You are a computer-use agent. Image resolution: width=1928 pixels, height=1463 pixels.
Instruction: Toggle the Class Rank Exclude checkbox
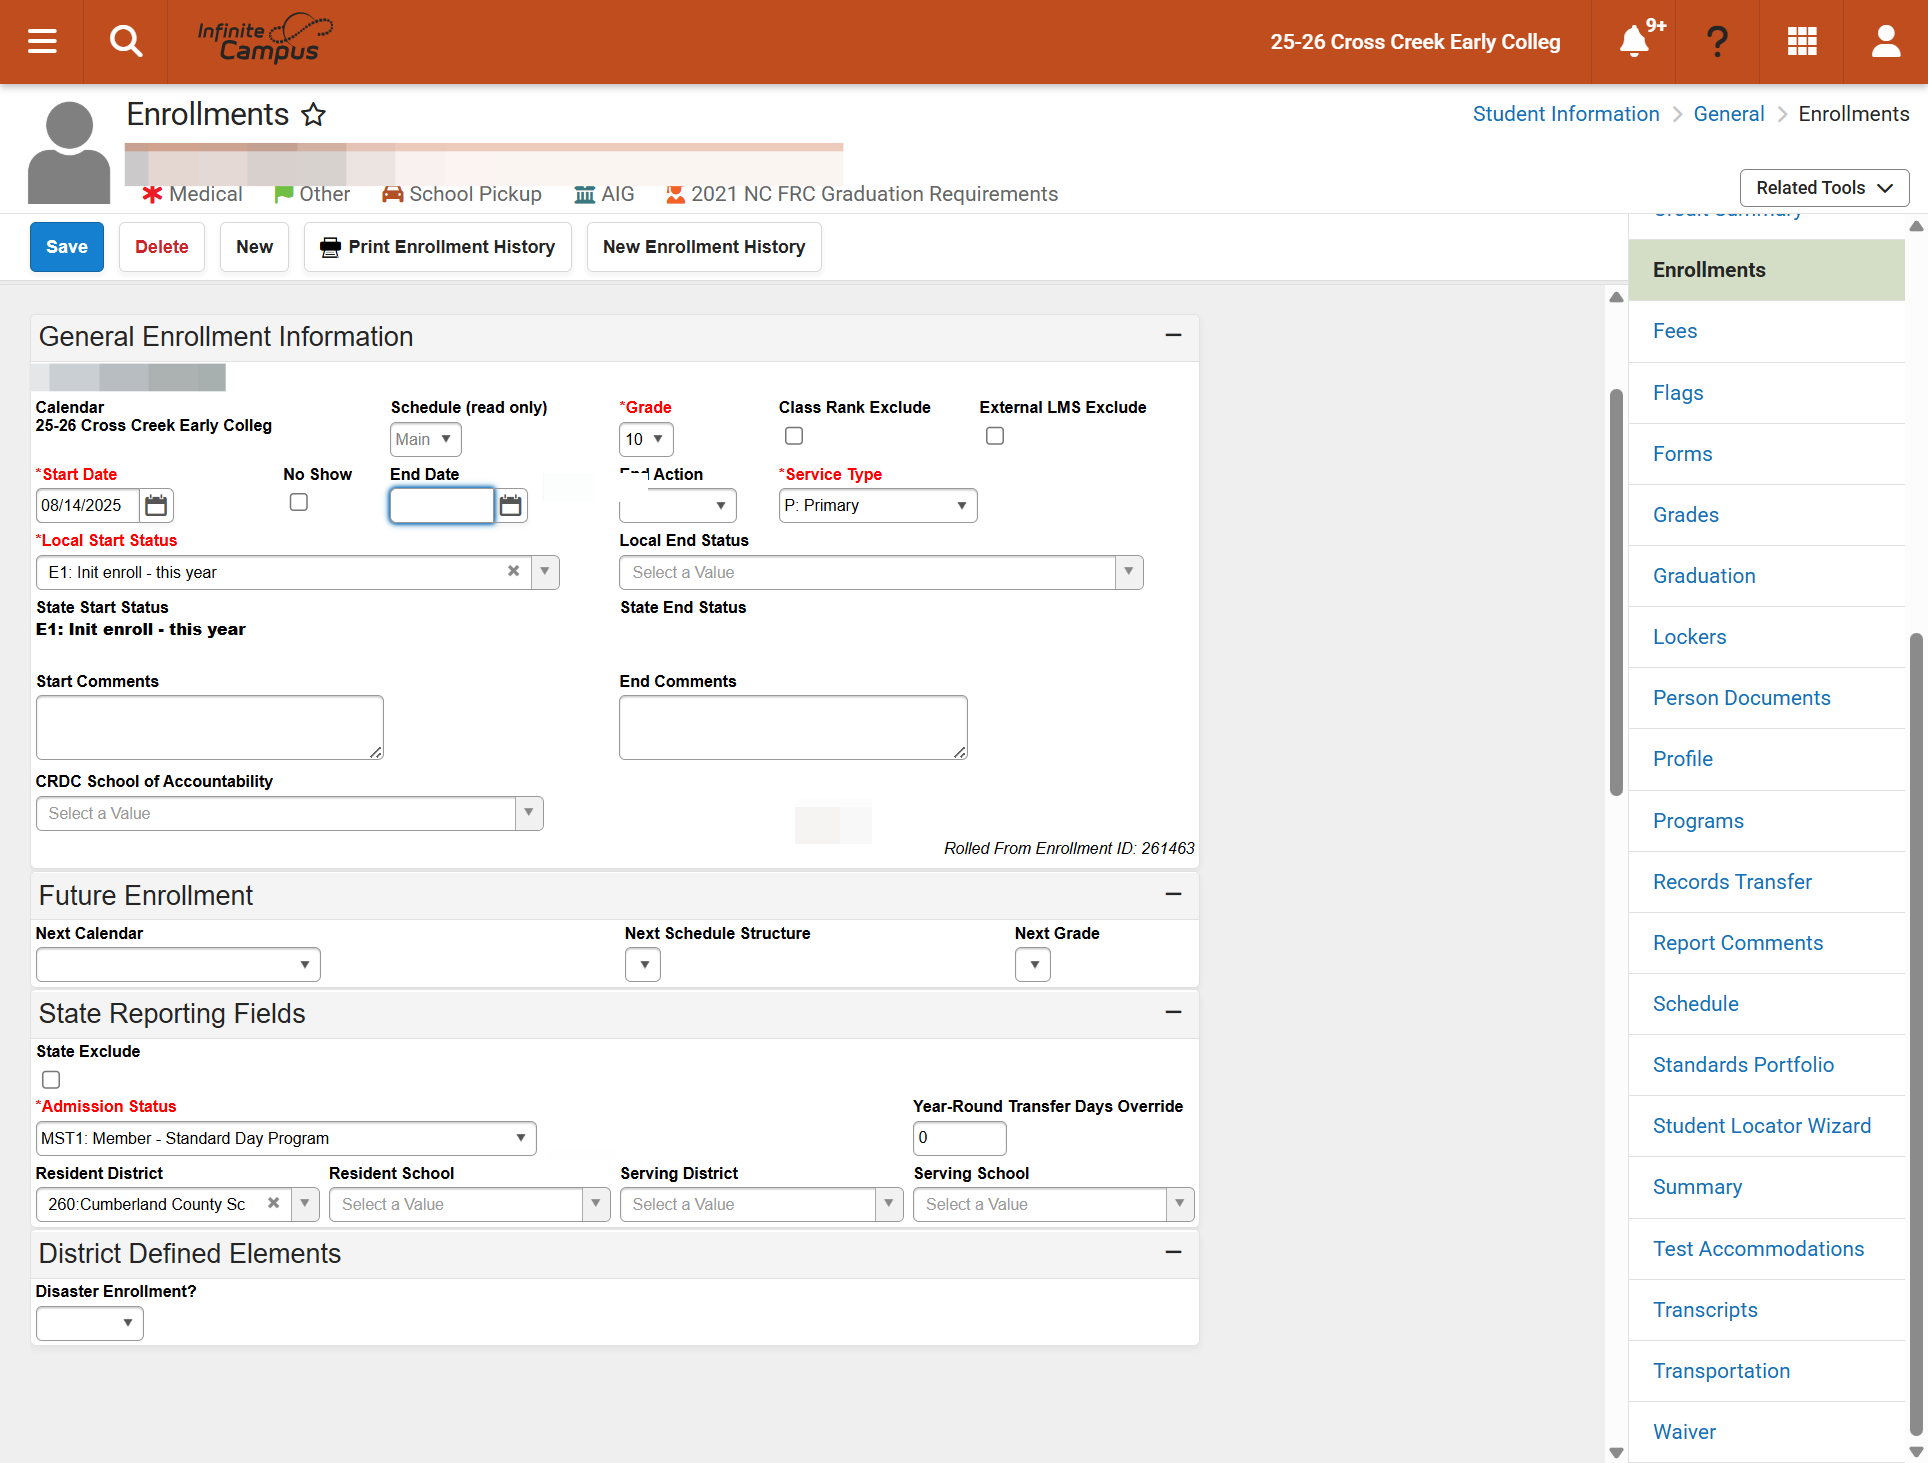[794, 436]
